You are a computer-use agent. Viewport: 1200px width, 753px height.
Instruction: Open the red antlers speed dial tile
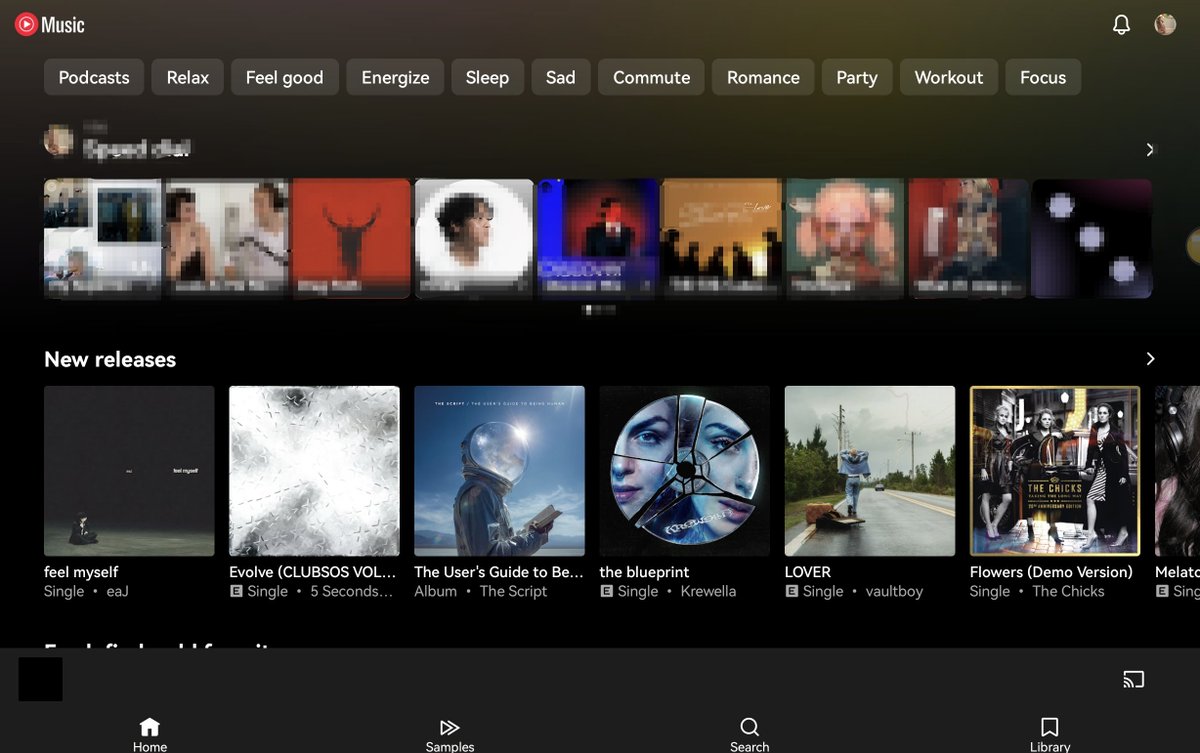[x=351, y=238]
